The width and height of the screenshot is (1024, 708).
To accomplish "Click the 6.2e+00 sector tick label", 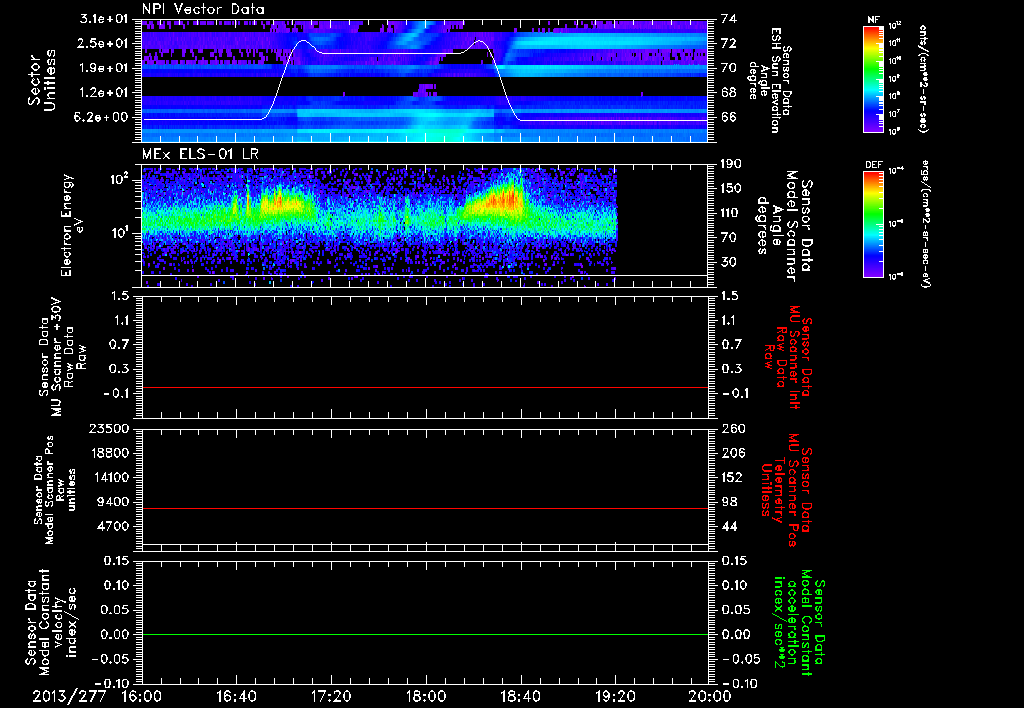I will (103, 117).
